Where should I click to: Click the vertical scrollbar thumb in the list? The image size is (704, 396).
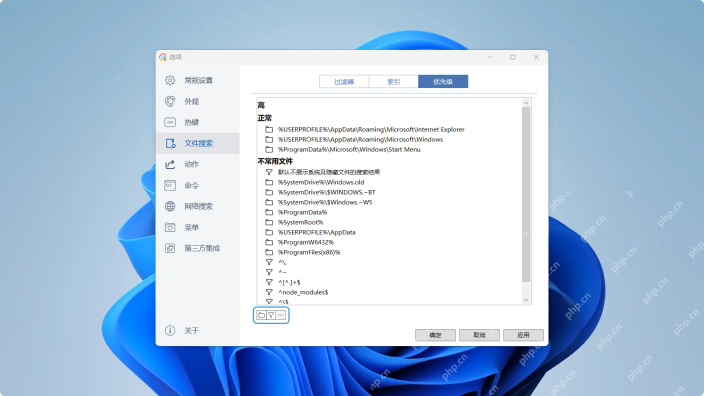point(526,194)
